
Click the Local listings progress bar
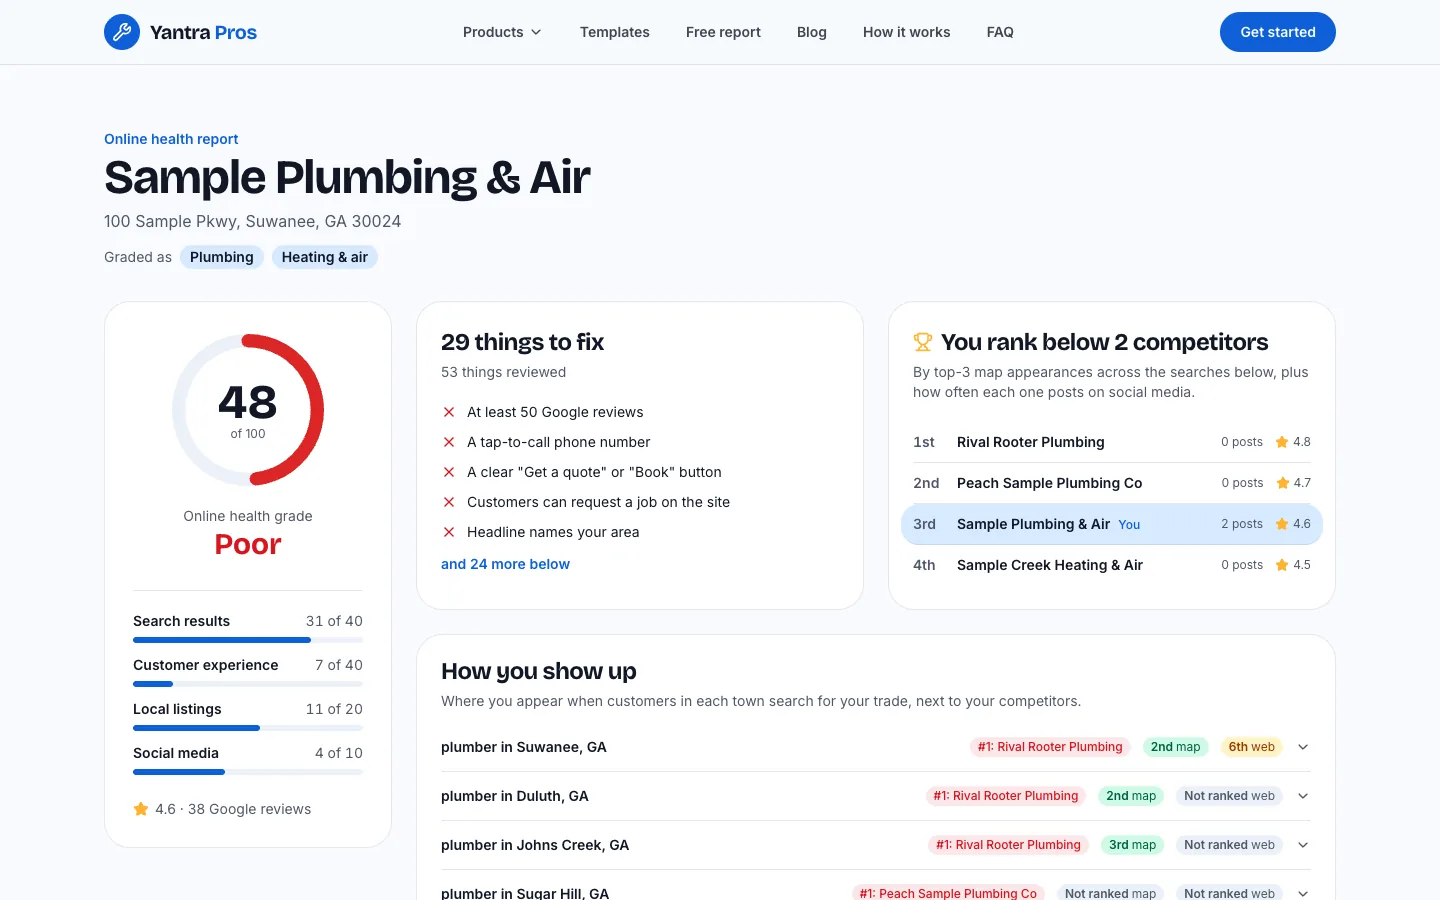(248, 728)
